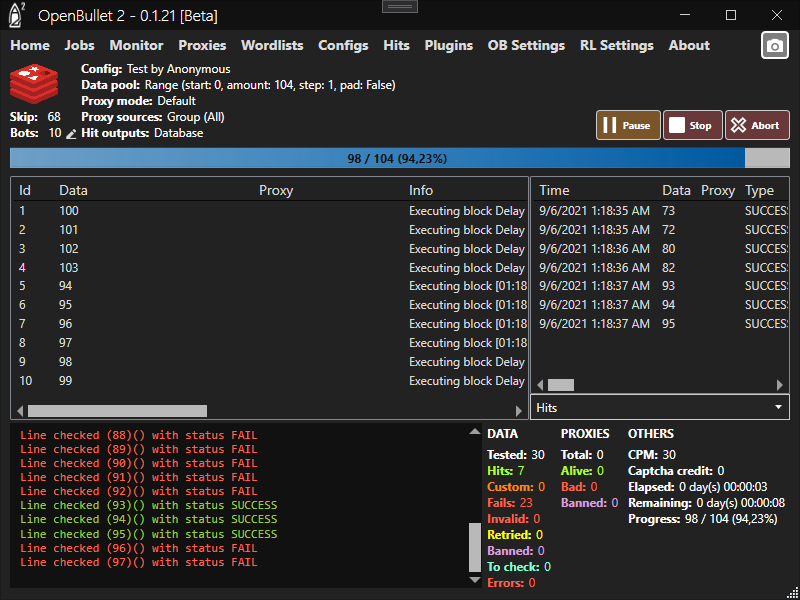
Task: Select bot row with data 100
Action: click(269, 211)
